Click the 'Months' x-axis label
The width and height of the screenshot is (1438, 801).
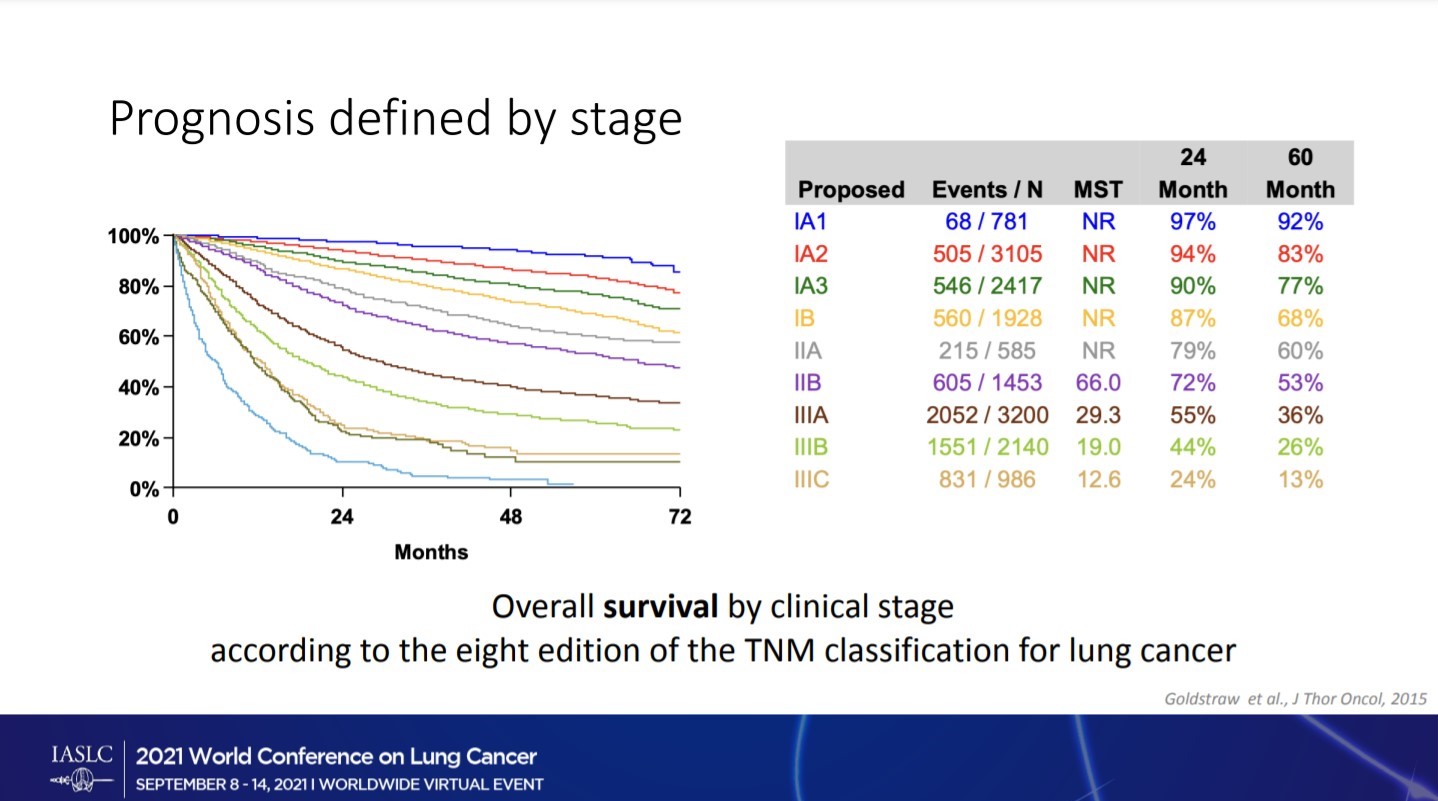(431, 552)
